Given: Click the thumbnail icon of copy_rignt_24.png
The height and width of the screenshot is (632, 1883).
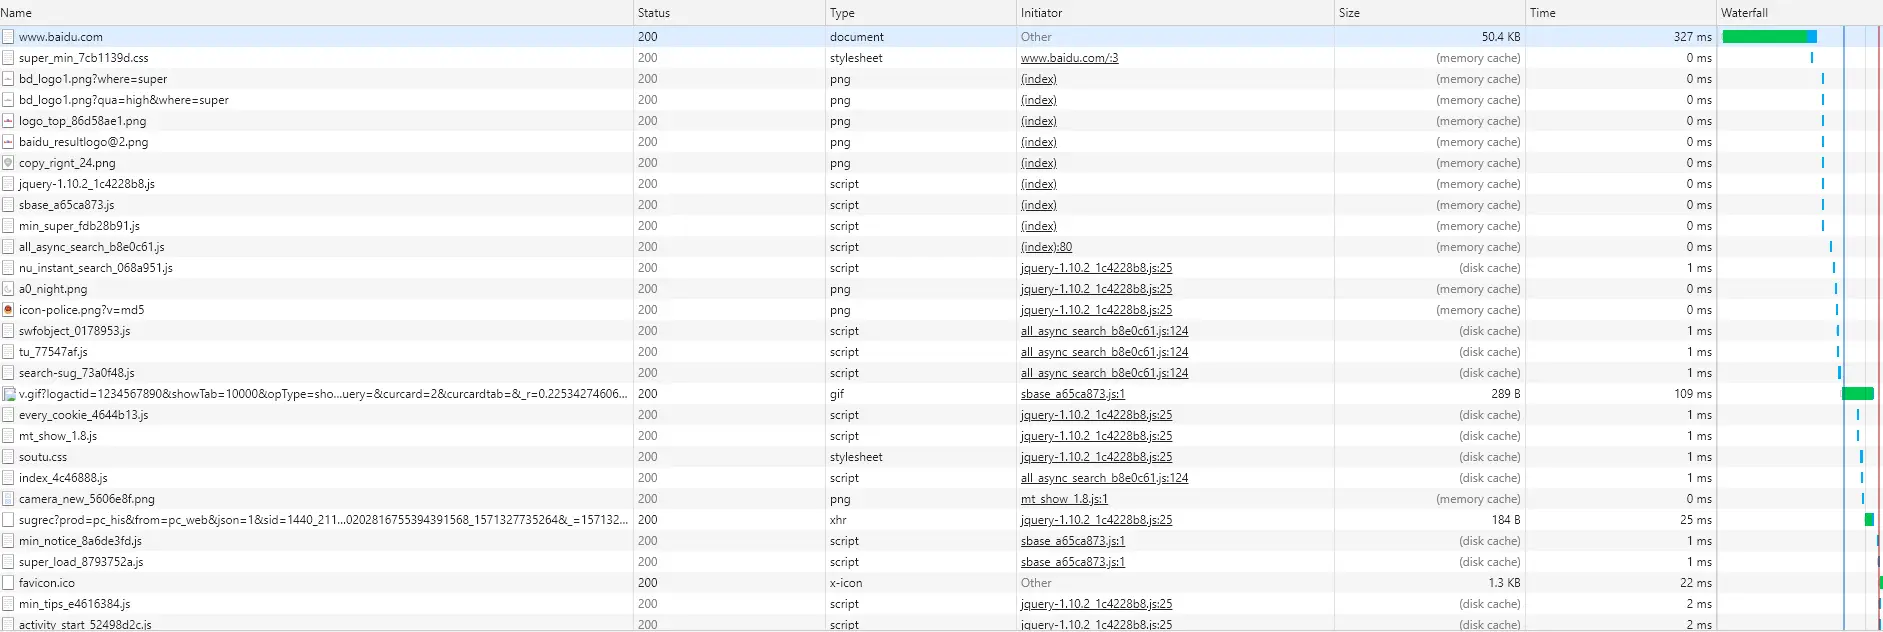Looking at the screenshot, I should (x=8, y=163).
